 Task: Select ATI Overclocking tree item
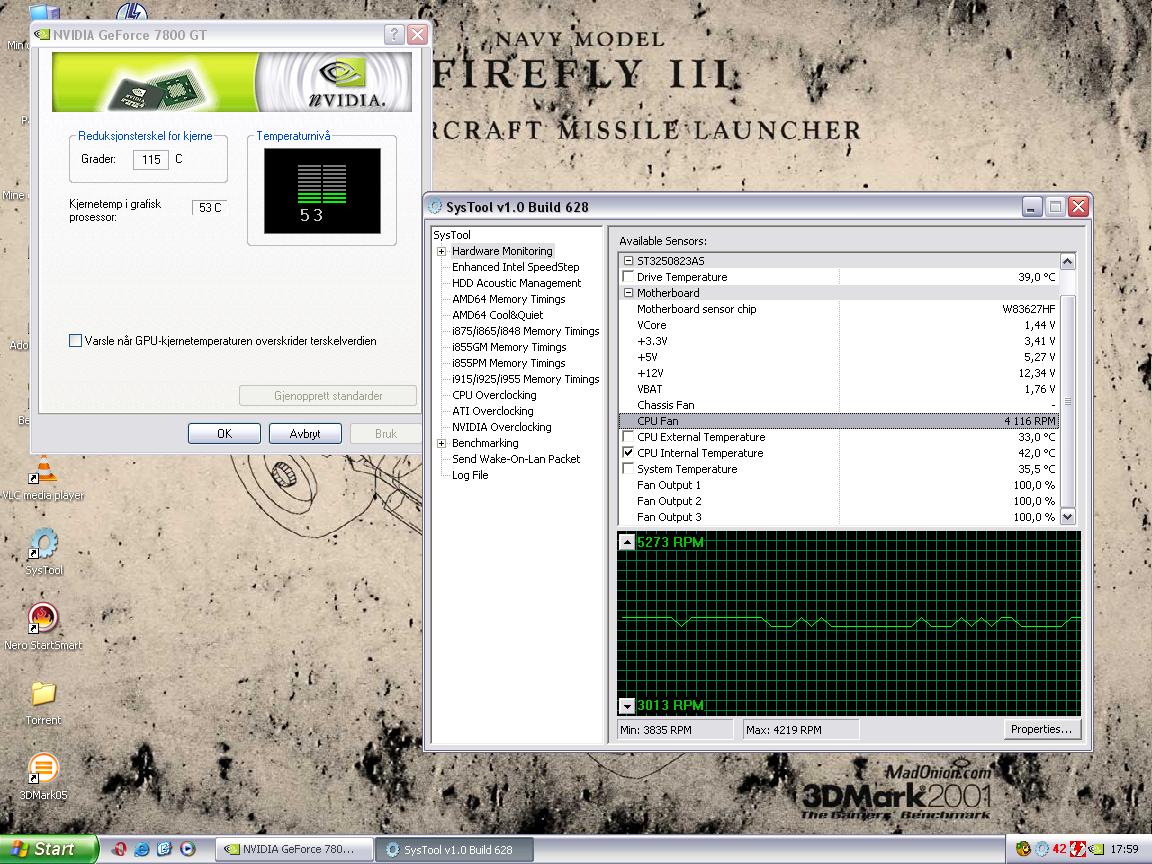(x=492, y=411)
